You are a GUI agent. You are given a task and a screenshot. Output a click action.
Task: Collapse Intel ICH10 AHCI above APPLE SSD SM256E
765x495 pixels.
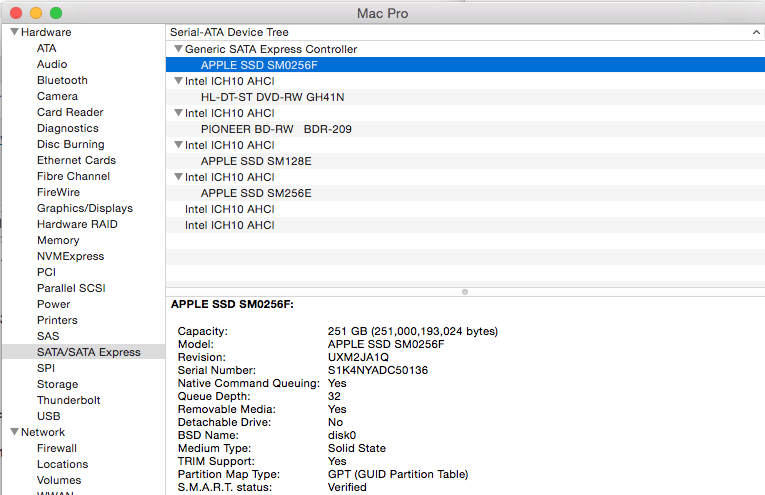[x=179, y=177]
